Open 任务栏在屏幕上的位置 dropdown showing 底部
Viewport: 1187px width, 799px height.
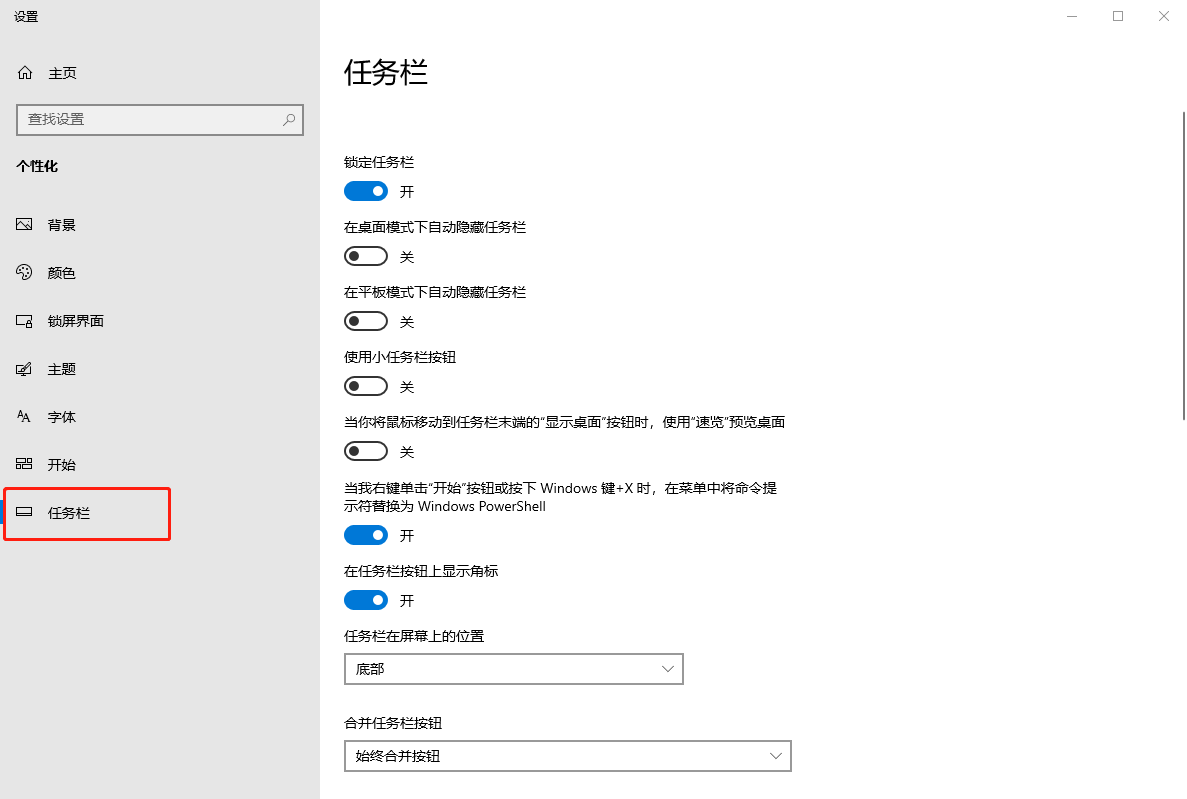[x=513, y=669]
